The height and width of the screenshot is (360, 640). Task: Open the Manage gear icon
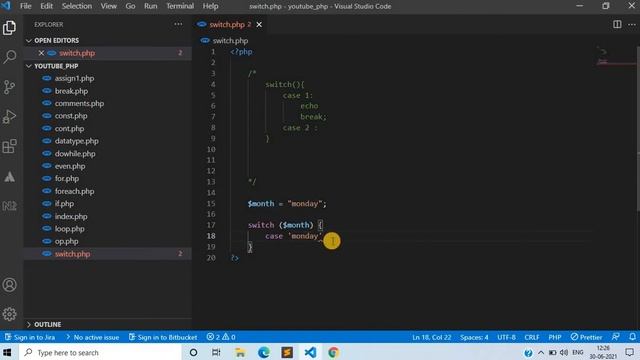click(9, 314)
